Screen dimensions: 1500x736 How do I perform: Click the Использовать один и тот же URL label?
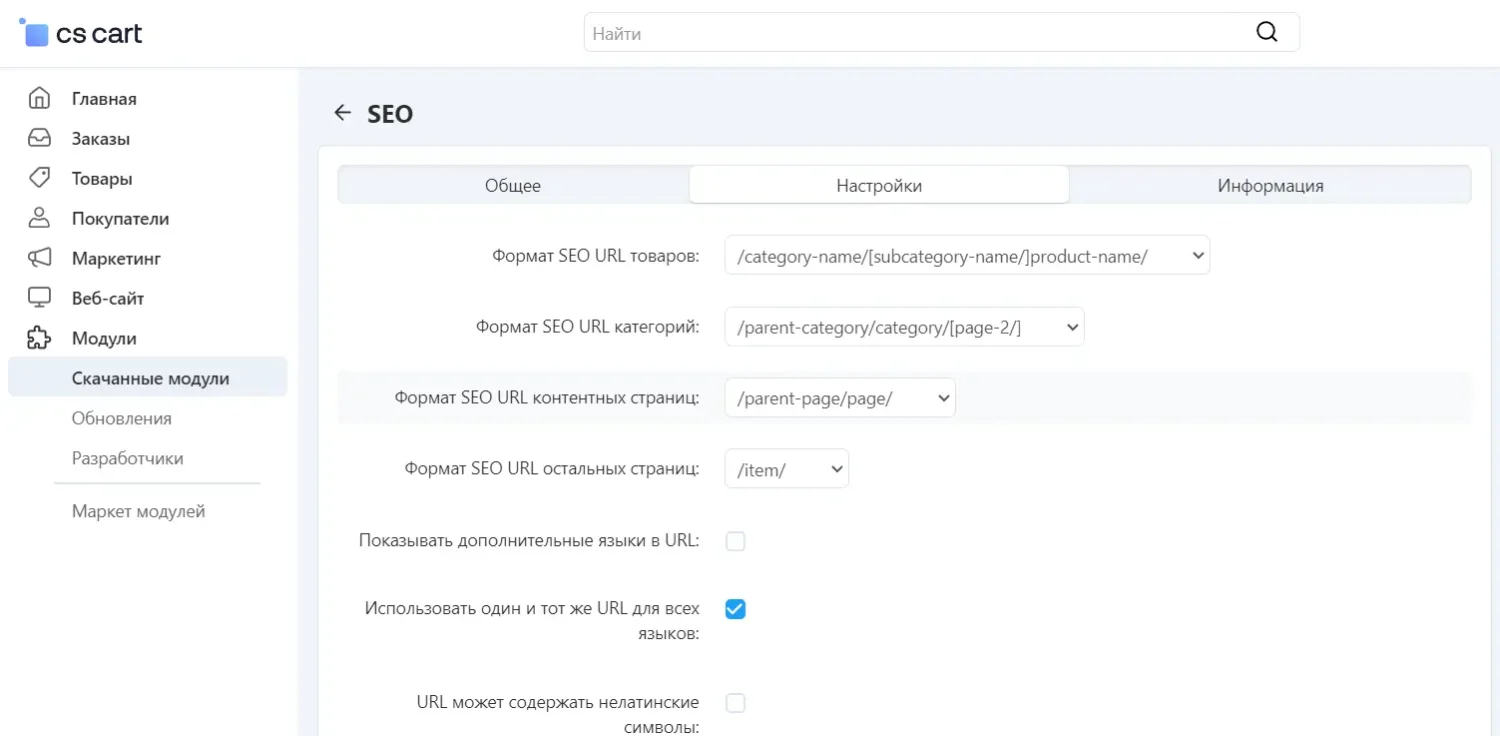coord(532,620)
